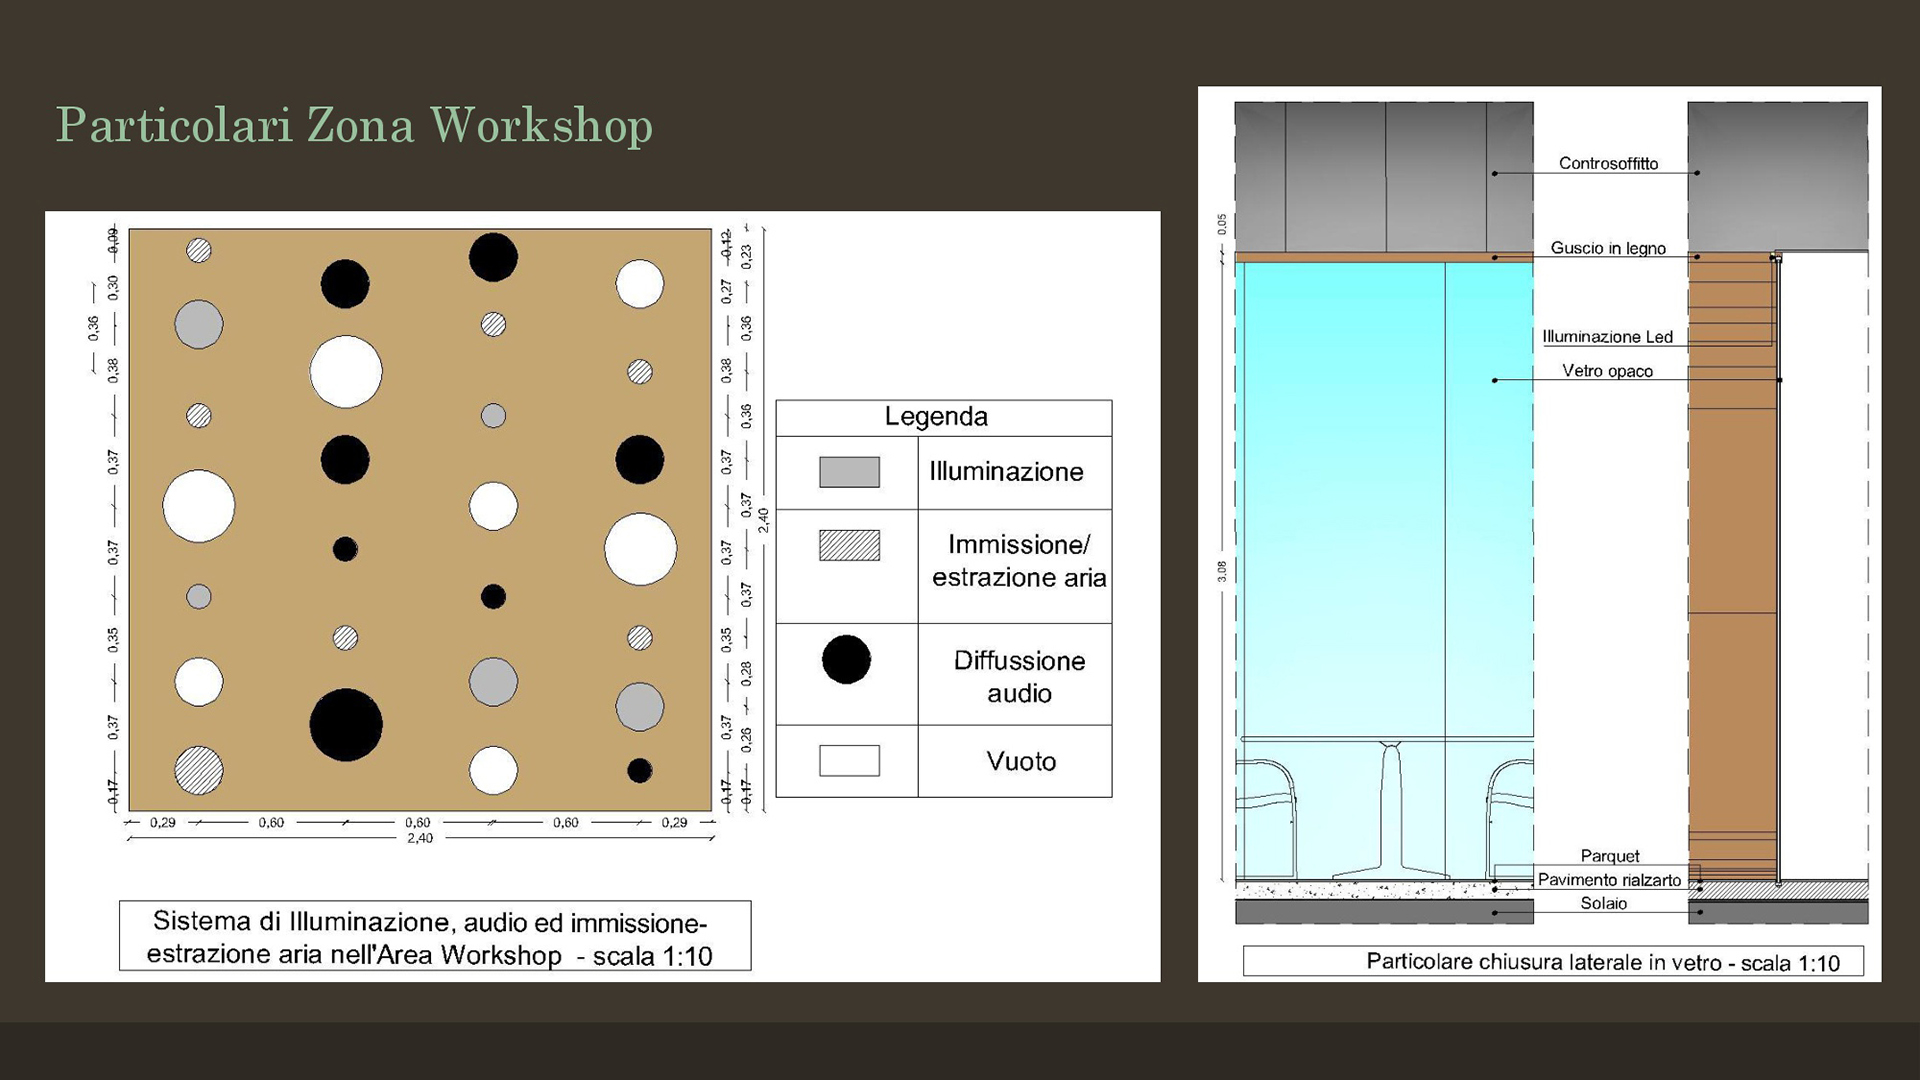Image resolution: width=1920 pixels, height=1080 pixels.
Task: Click the hatched swatch in the legend
Action: 849,545
